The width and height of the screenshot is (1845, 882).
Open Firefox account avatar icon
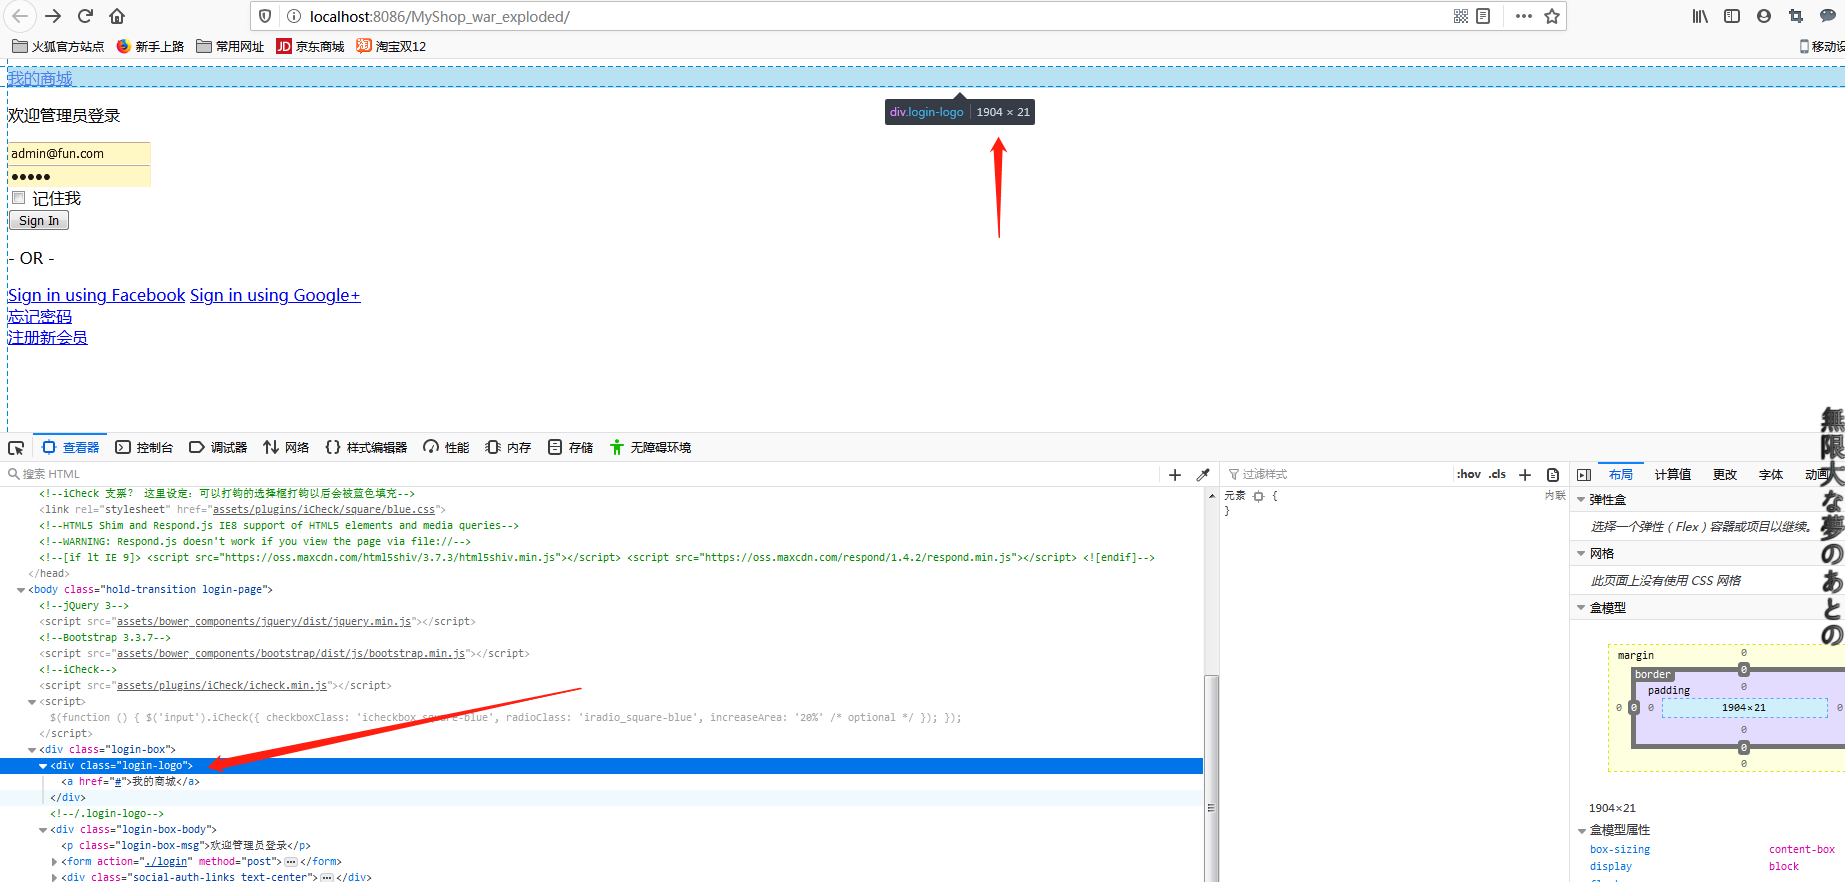pyautogui.click(x=1764, y=16)
